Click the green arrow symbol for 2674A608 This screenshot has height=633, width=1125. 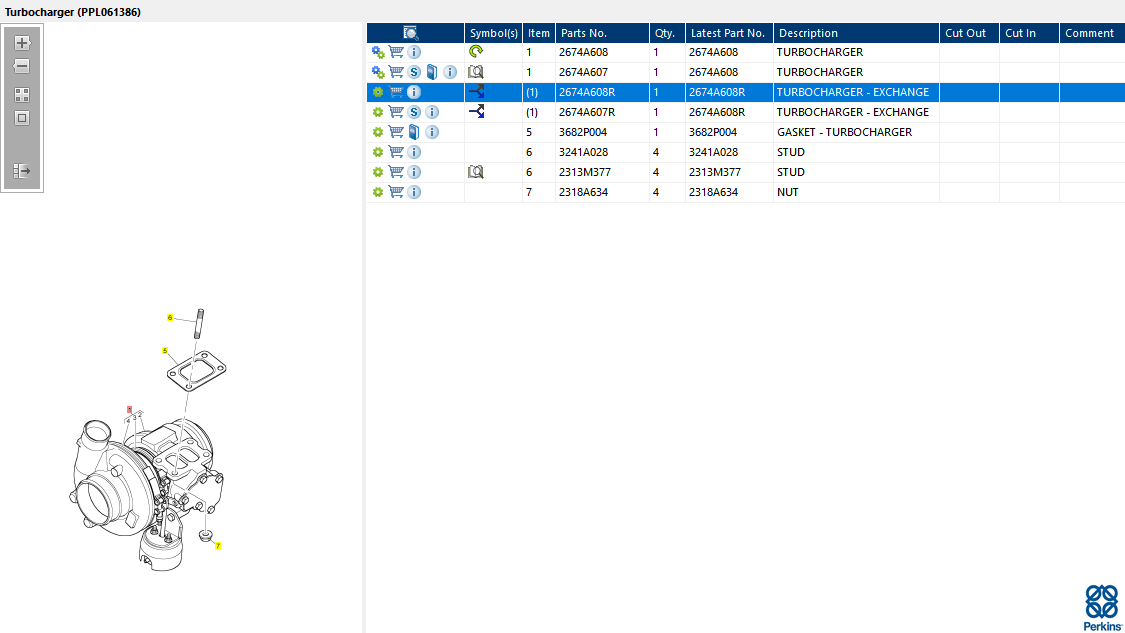476,51
